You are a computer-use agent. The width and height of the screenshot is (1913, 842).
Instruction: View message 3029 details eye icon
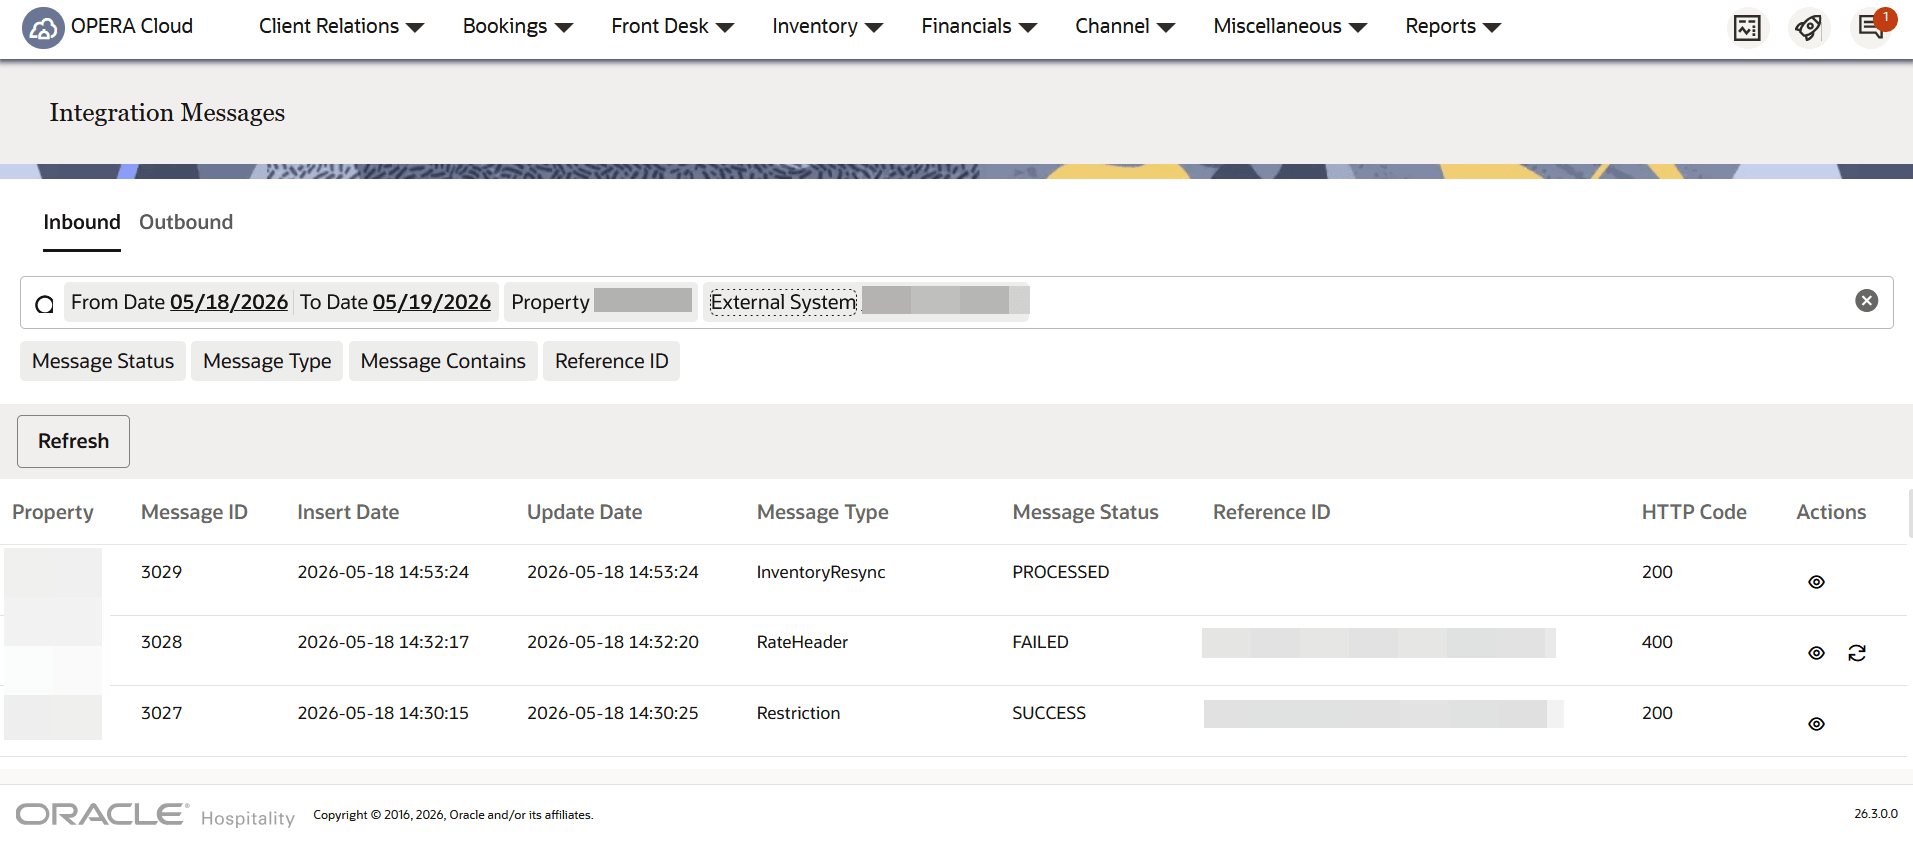point(1816,582)
